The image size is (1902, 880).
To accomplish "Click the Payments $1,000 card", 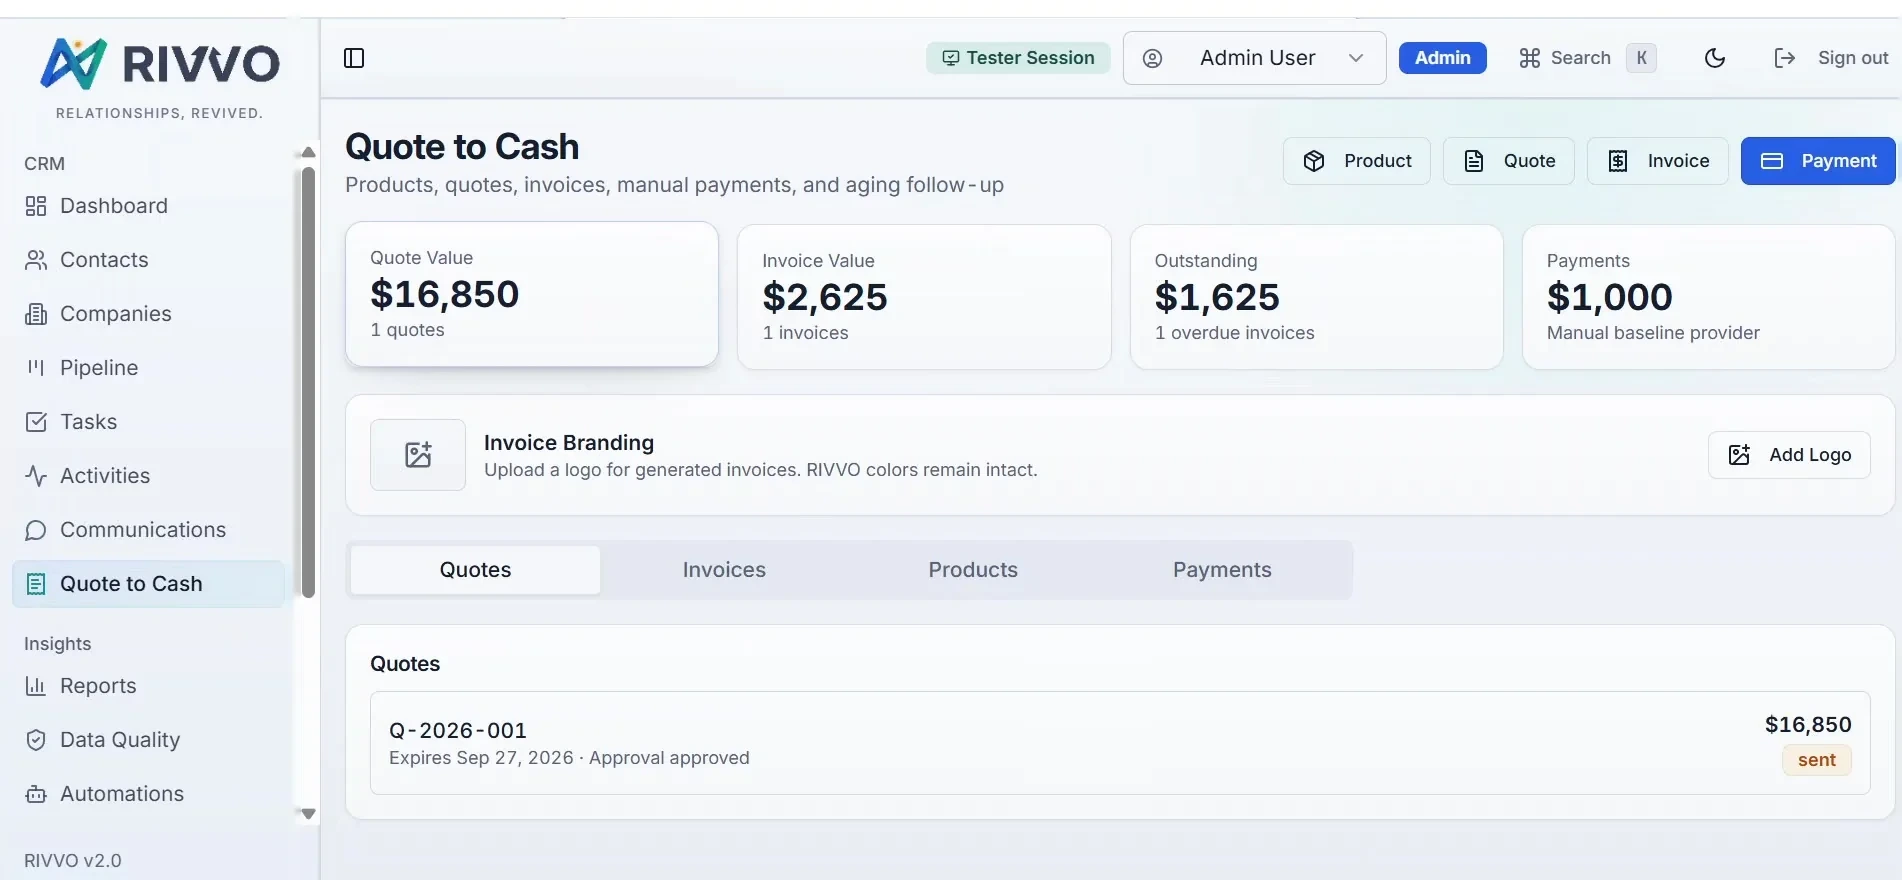I will click(x=1709, y=297).
